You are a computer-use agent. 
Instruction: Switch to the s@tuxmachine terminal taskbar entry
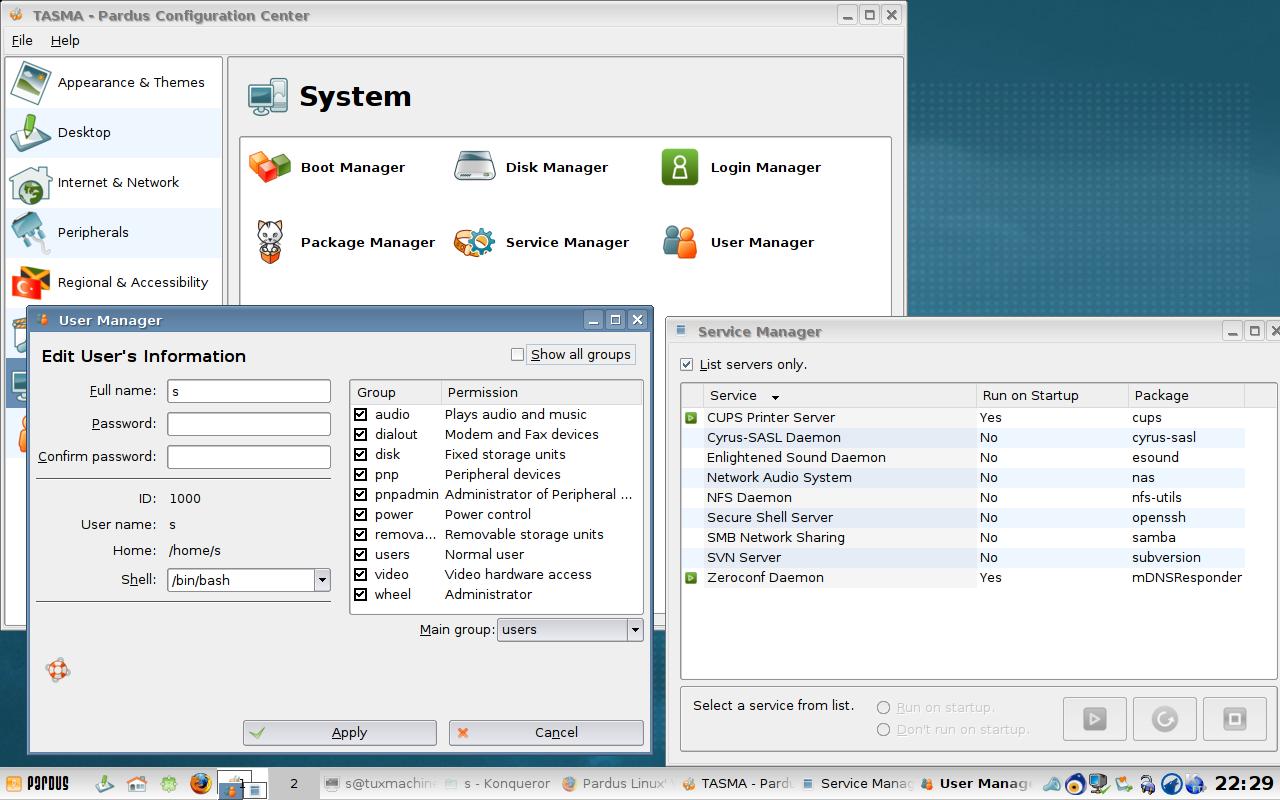click(x=380, y=784)
